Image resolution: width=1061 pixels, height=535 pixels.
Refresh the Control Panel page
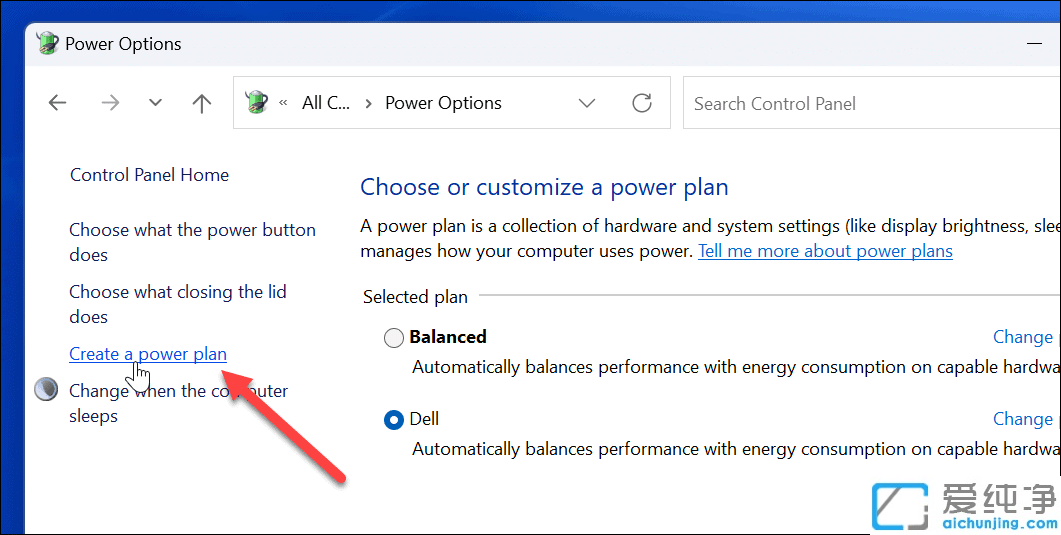click(x=642, y=103)
